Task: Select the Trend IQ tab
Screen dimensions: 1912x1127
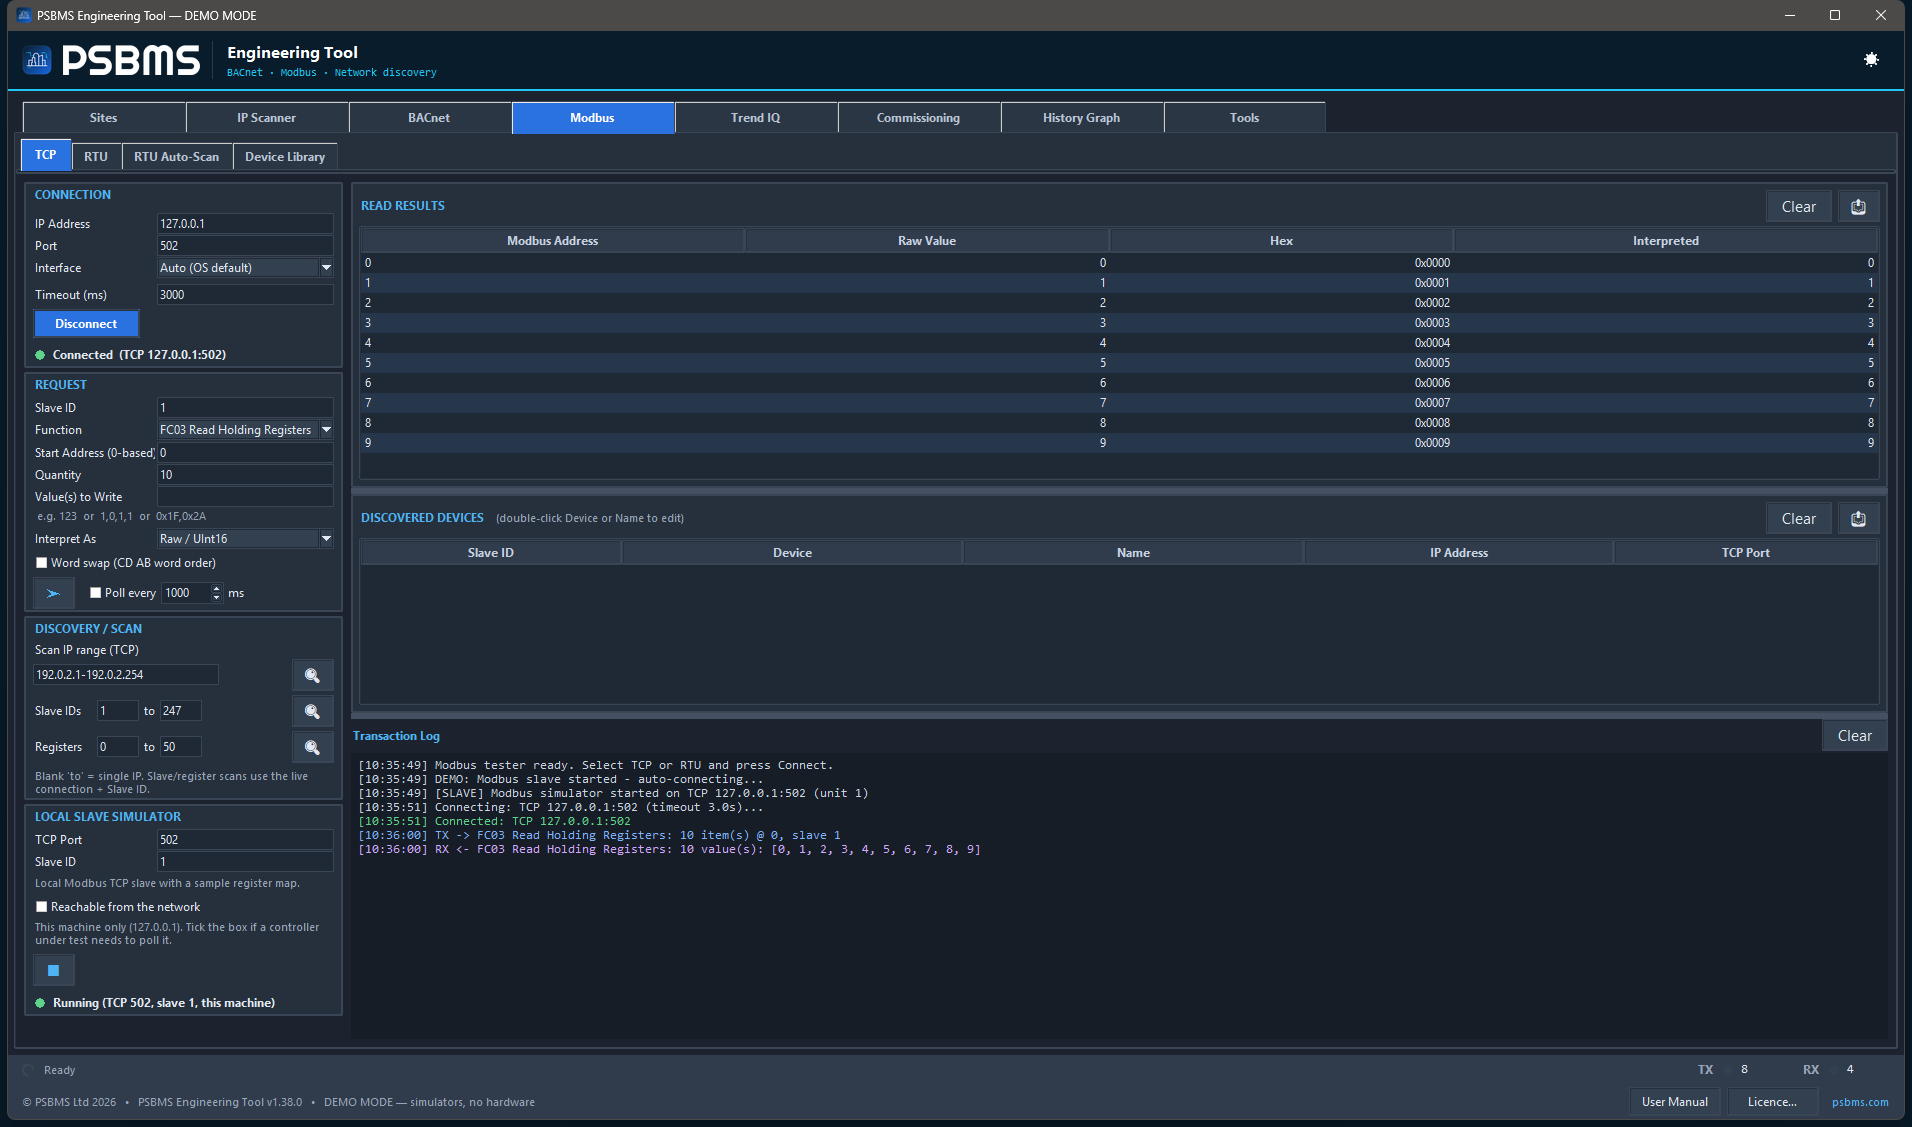Action: click(756, 118)
